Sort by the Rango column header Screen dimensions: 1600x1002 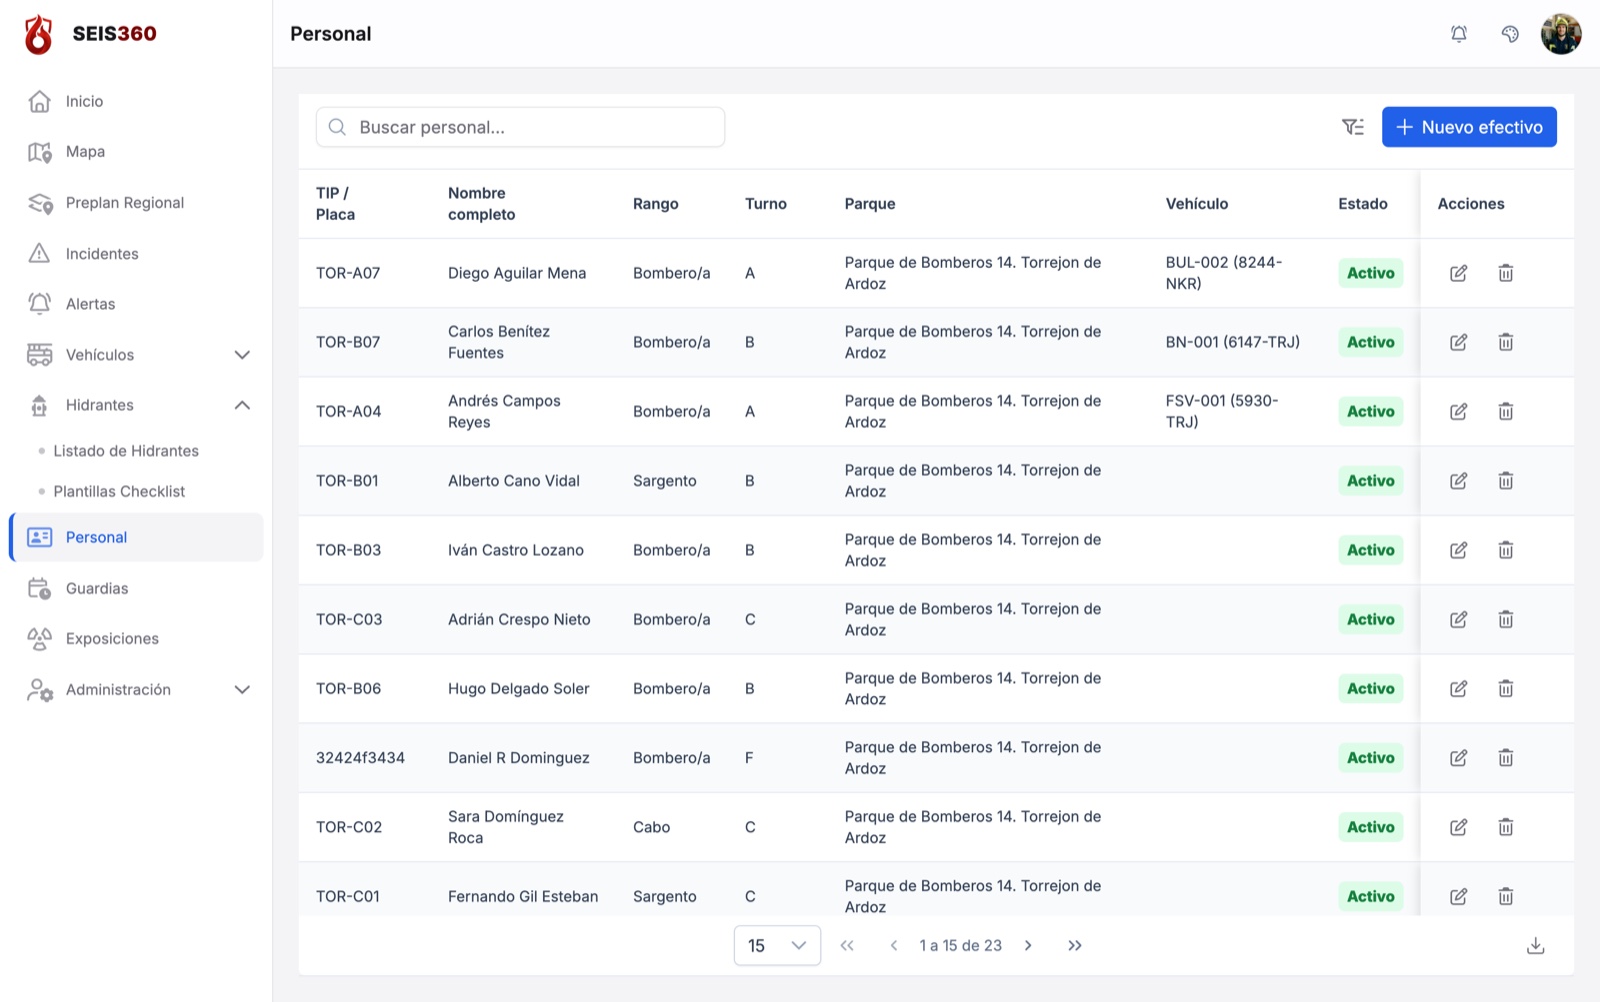[656, 204]
